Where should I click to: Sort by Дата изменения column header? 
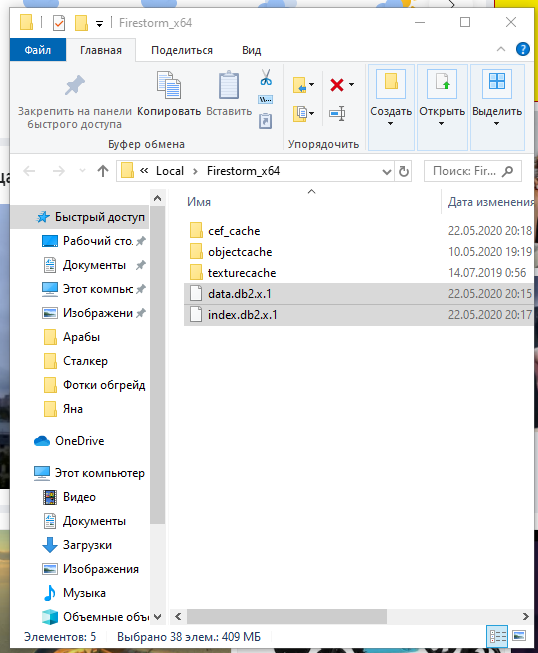[491, 202]
